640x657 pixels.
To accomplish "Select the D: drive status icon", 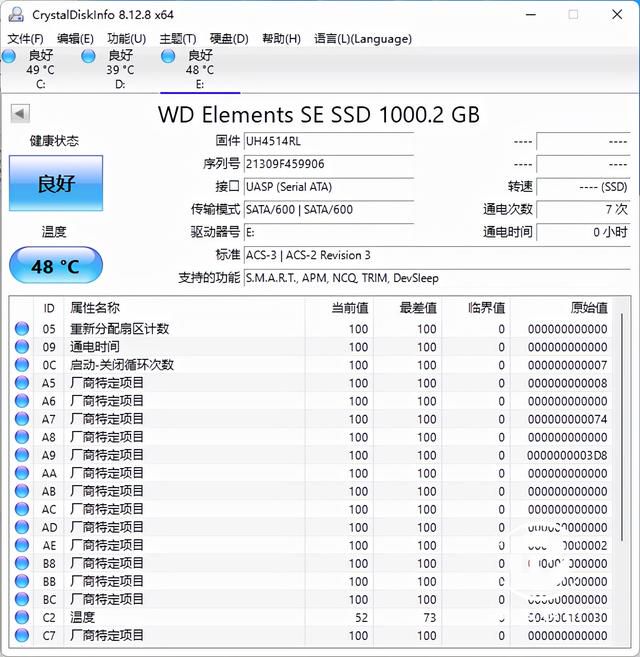I will click(x=88, y=56).
